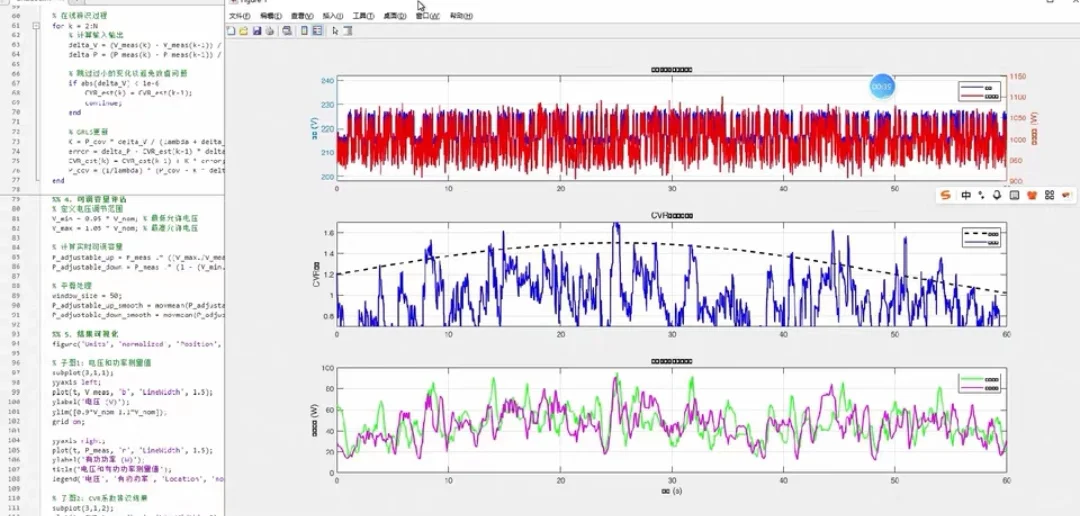1080x516 pixels.
Task: Click the legend box in bottom capacity plot
Action: [979, 384]
